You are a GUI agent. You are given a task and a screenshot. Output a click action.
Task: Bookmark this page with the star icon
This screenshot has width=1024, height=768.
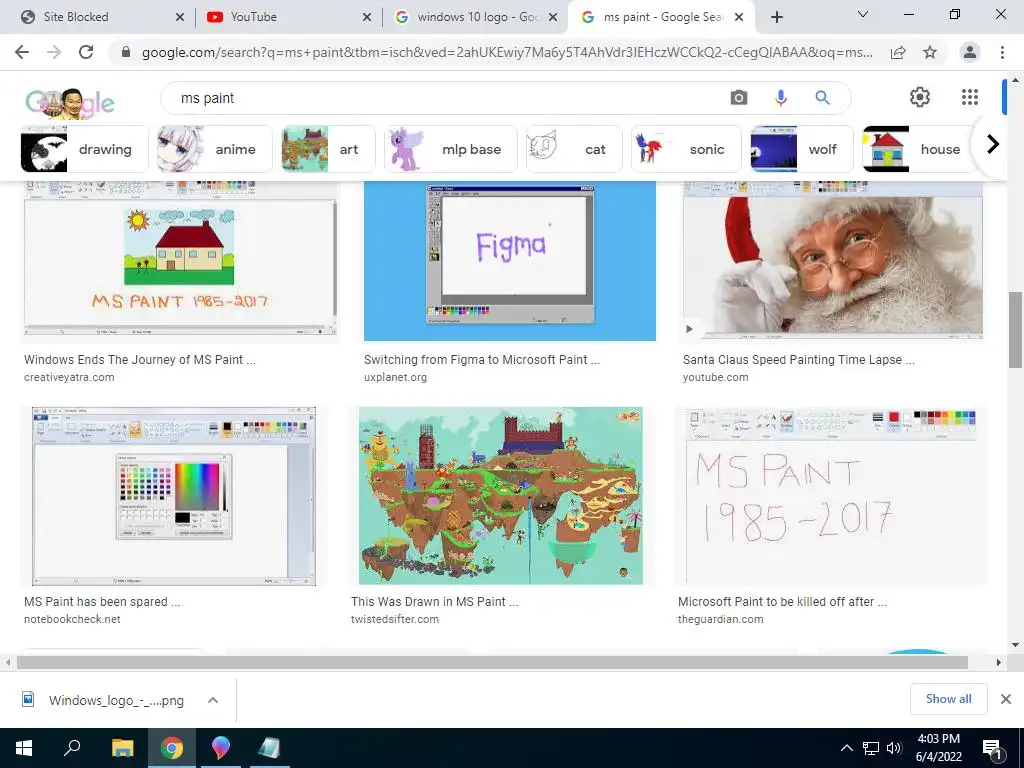[x=930, y=52]
